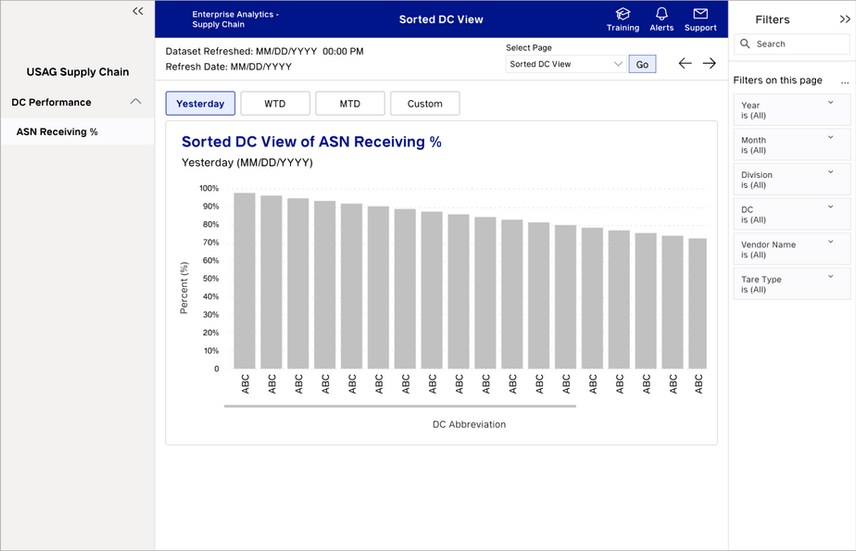Collapse the left navigation pane

138,11
